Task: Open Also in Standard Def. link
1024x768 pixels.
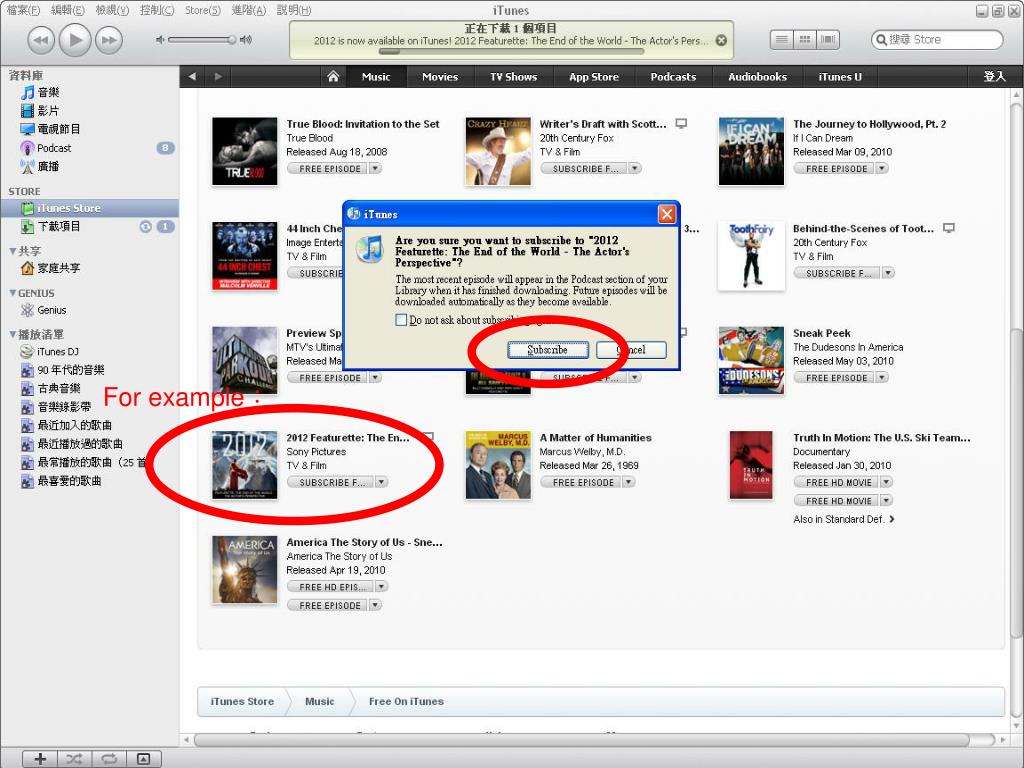Action: pyautogui.click(x=843, y=519)
